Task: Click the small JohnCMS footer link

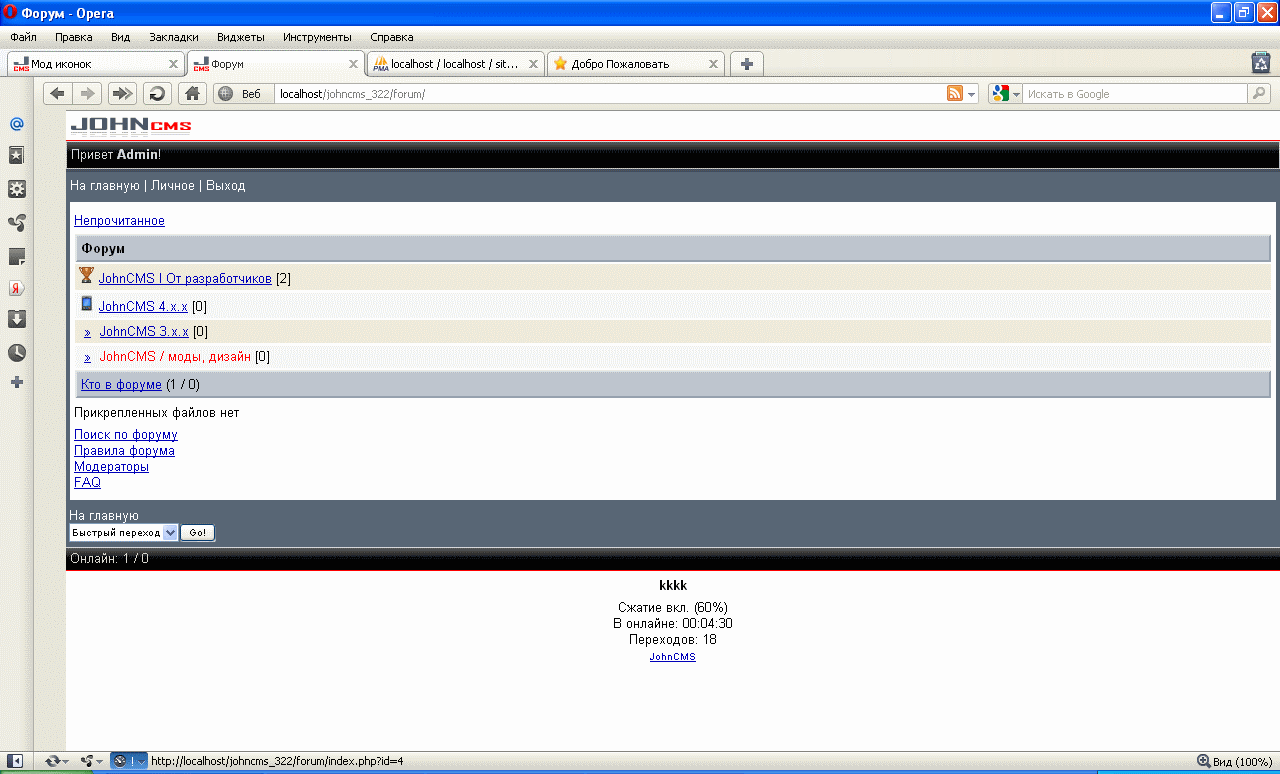Action: pyautogui.click(x=672, y=657)
